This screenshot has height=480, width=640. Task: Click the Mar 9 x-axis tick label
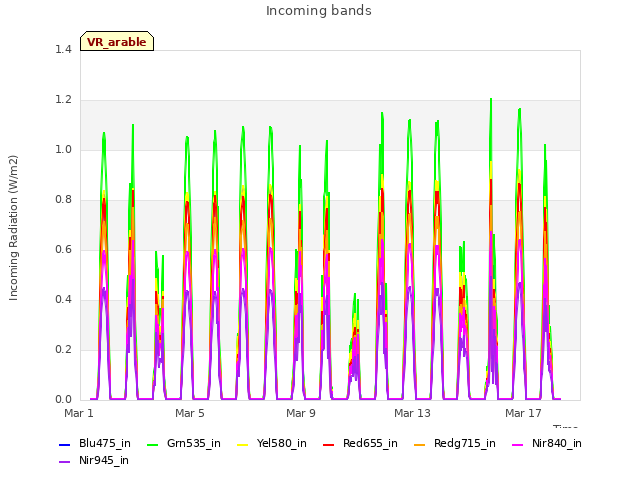301,413
